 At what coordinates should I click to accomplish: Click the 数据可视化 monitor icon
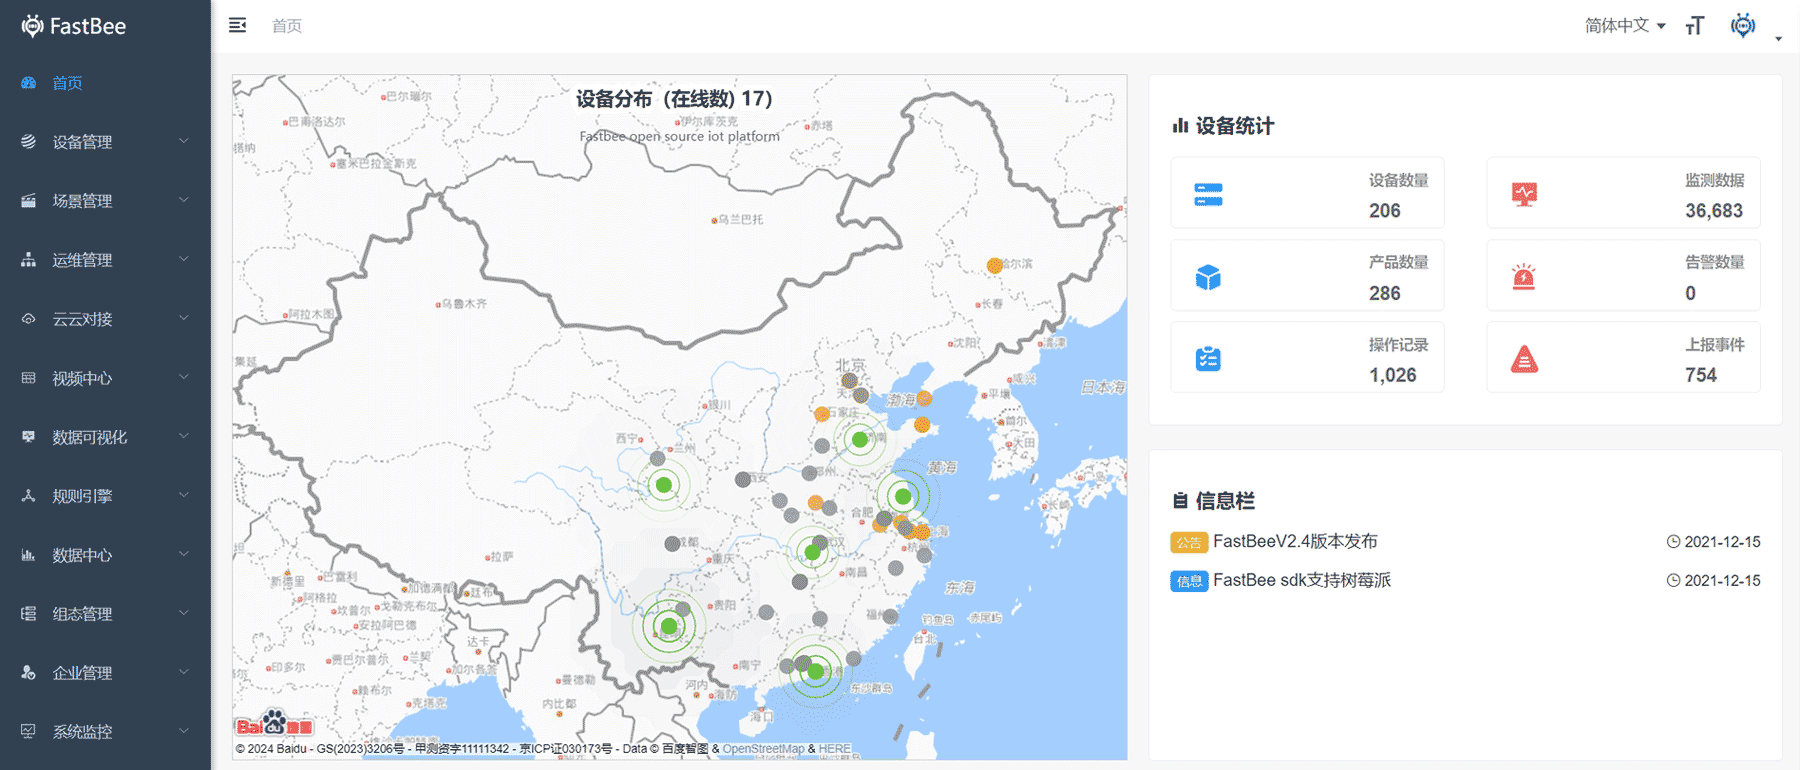pyautogui.click(x=28, y=437)
